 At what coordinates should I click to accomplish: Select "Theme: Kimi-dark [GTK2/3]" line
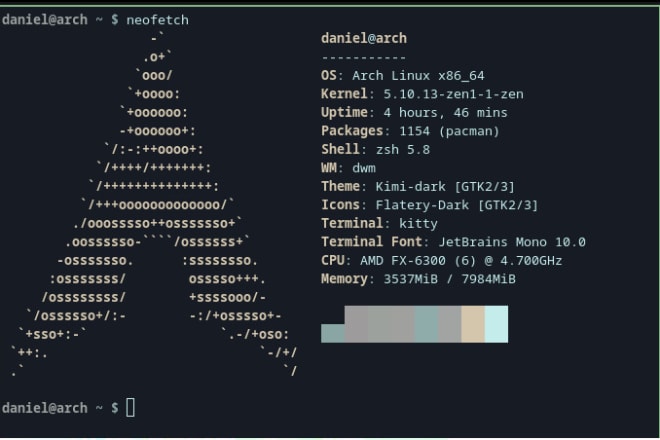418,187
